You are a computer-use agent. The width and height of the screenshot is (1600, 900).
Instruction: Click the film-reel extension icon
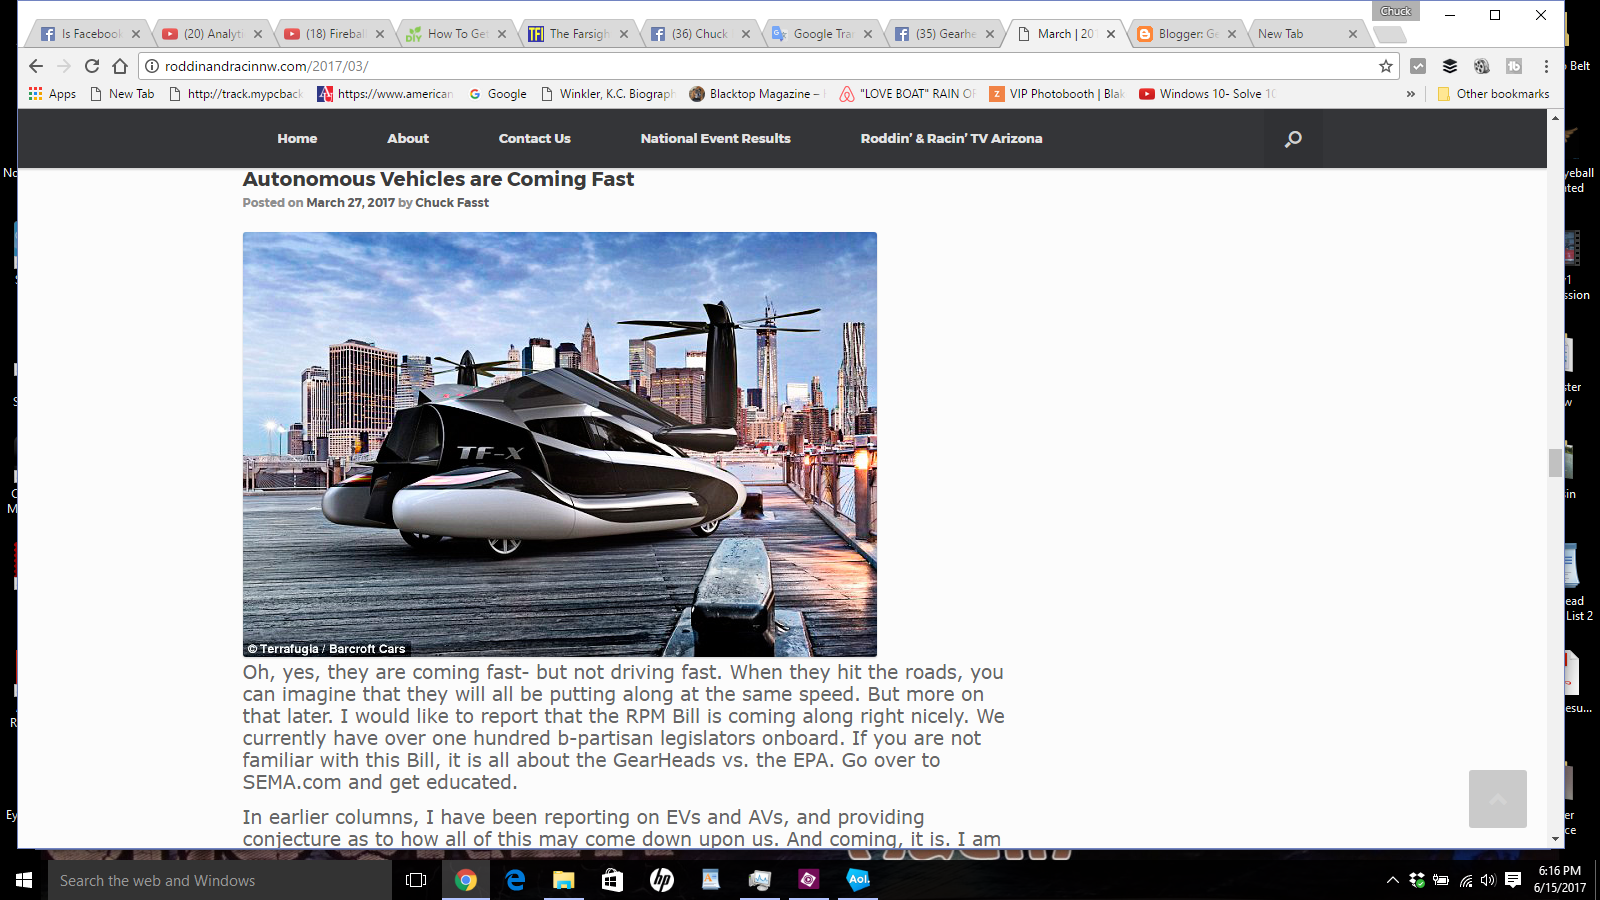click(x=1481, y=66)
